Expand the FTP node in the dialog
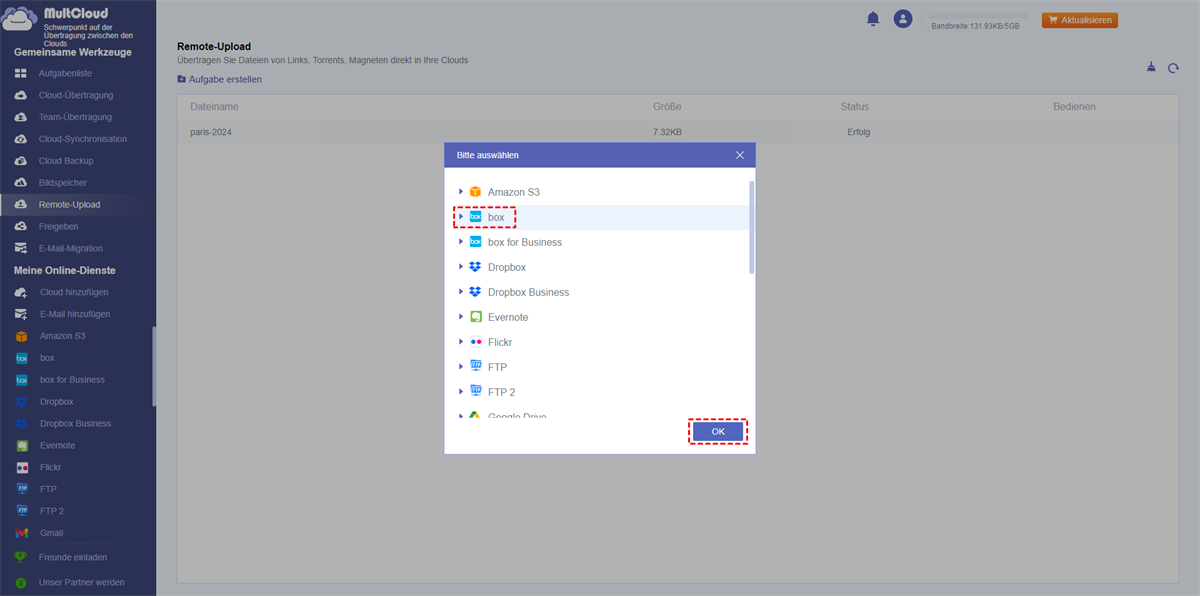 tap(461, 367)
